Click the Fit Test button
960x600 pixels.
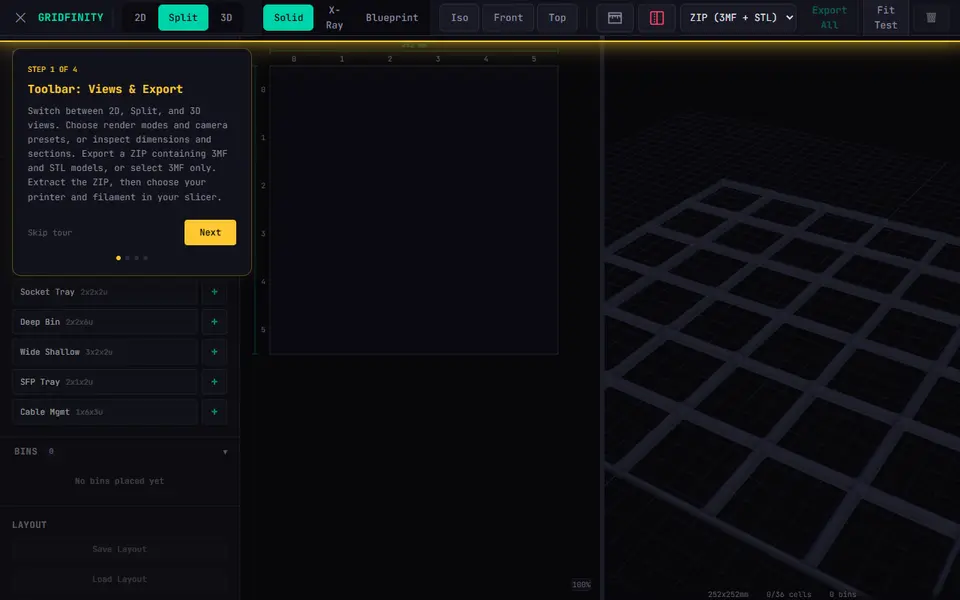(885, 18)
